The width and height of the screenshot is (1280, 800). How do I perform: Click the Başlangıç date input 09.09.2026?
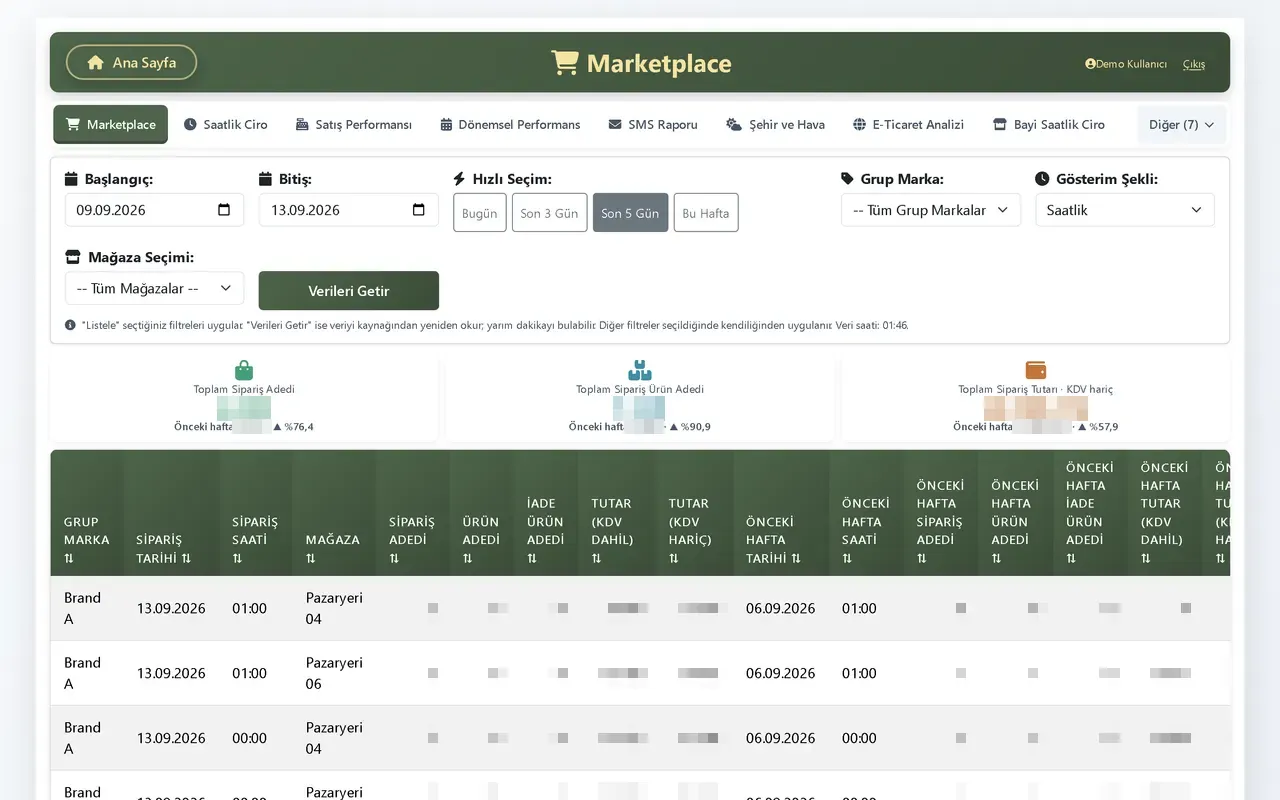pyautogui.click(x=154, y=210)
